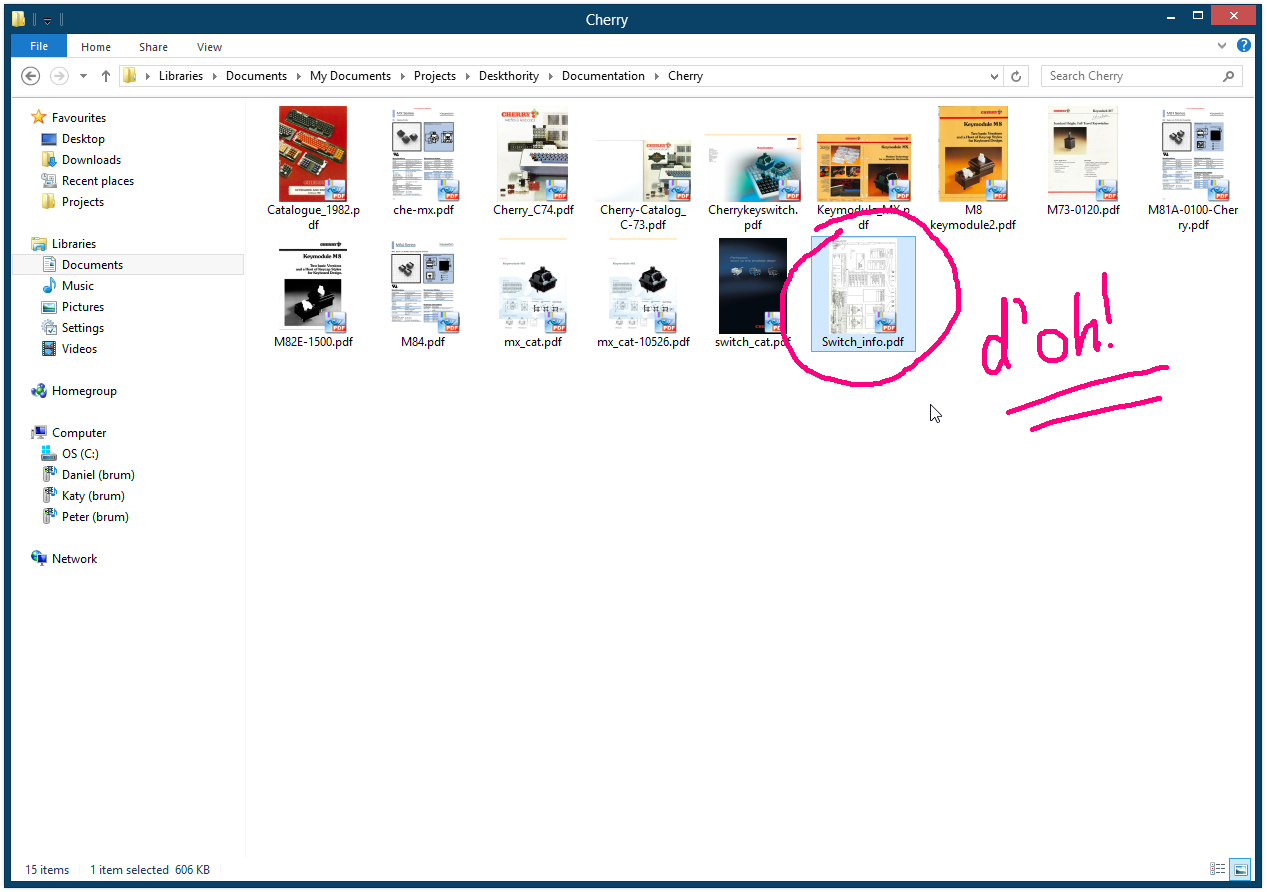1267x892 pixels.
Task: Select the Downloads folder in Favourites
Action: (91, 160)
